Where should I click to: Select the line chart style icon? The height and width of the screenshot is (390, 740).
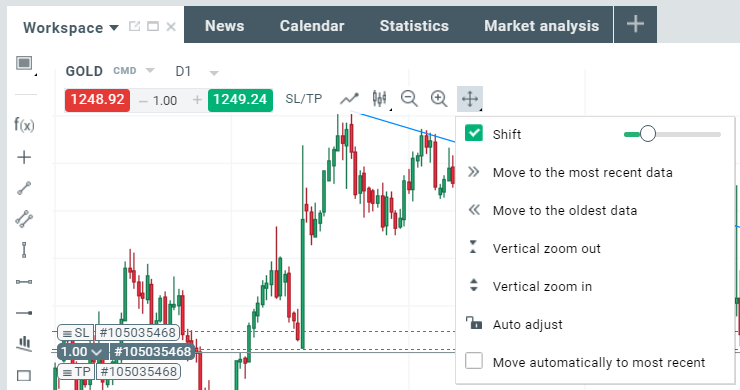(x=349, y=99)
